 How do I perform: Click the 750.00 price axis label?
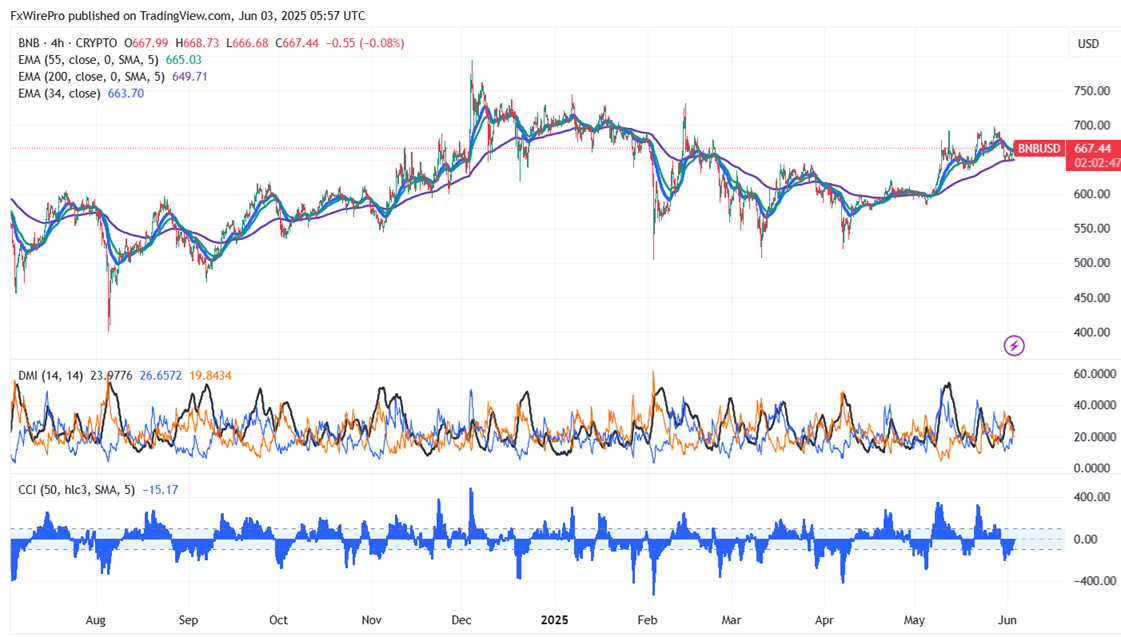(x=1092, y=91)
